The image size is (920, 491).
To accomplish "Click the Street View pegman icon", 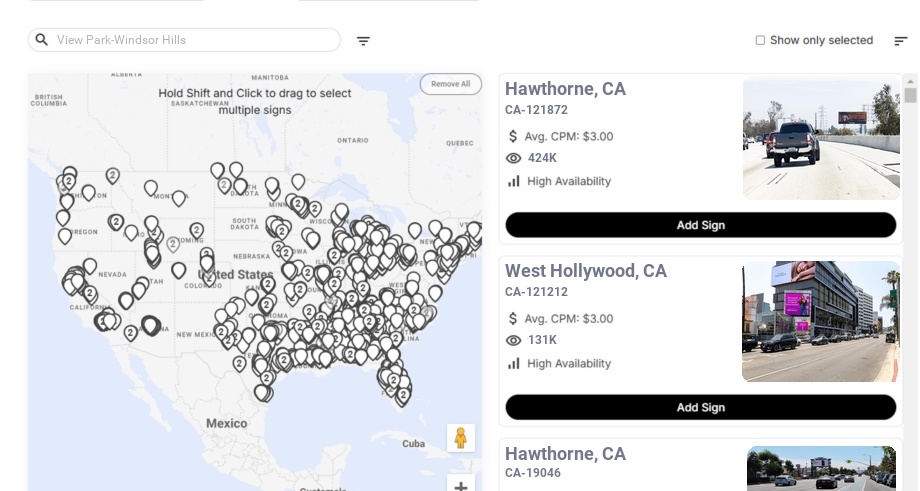I will click(461, 438).
